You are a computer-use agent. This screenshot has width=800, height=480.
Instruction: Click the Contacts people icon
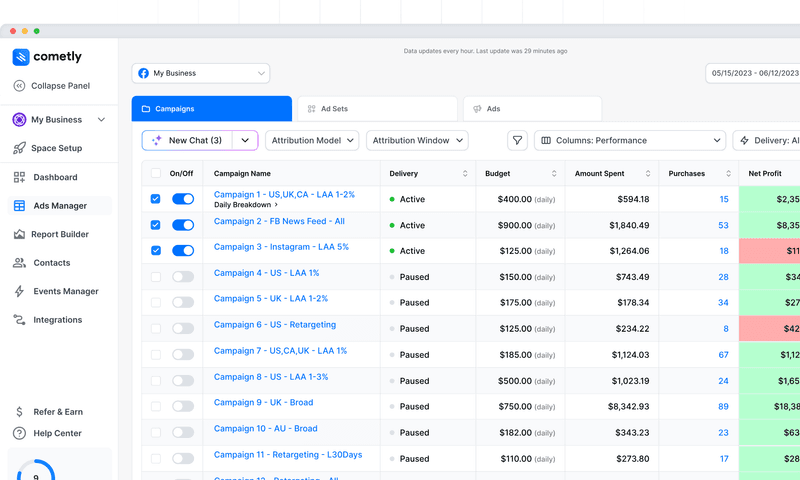tap(19, 263)
